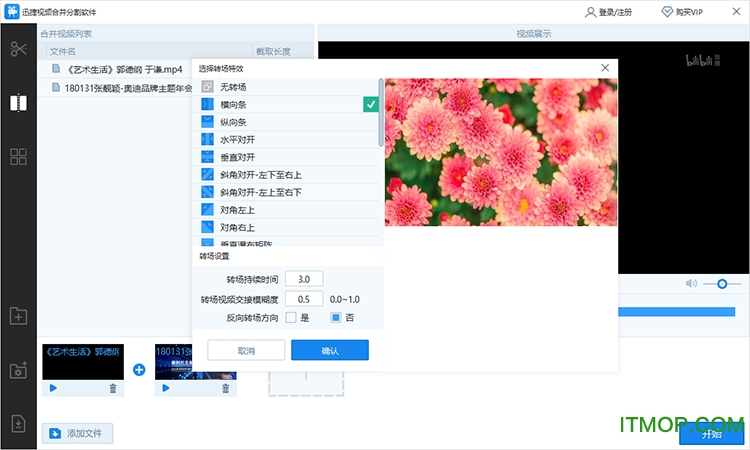
Task: Check 否 for reverse transition direction
Action: click(x=335, y=318)
